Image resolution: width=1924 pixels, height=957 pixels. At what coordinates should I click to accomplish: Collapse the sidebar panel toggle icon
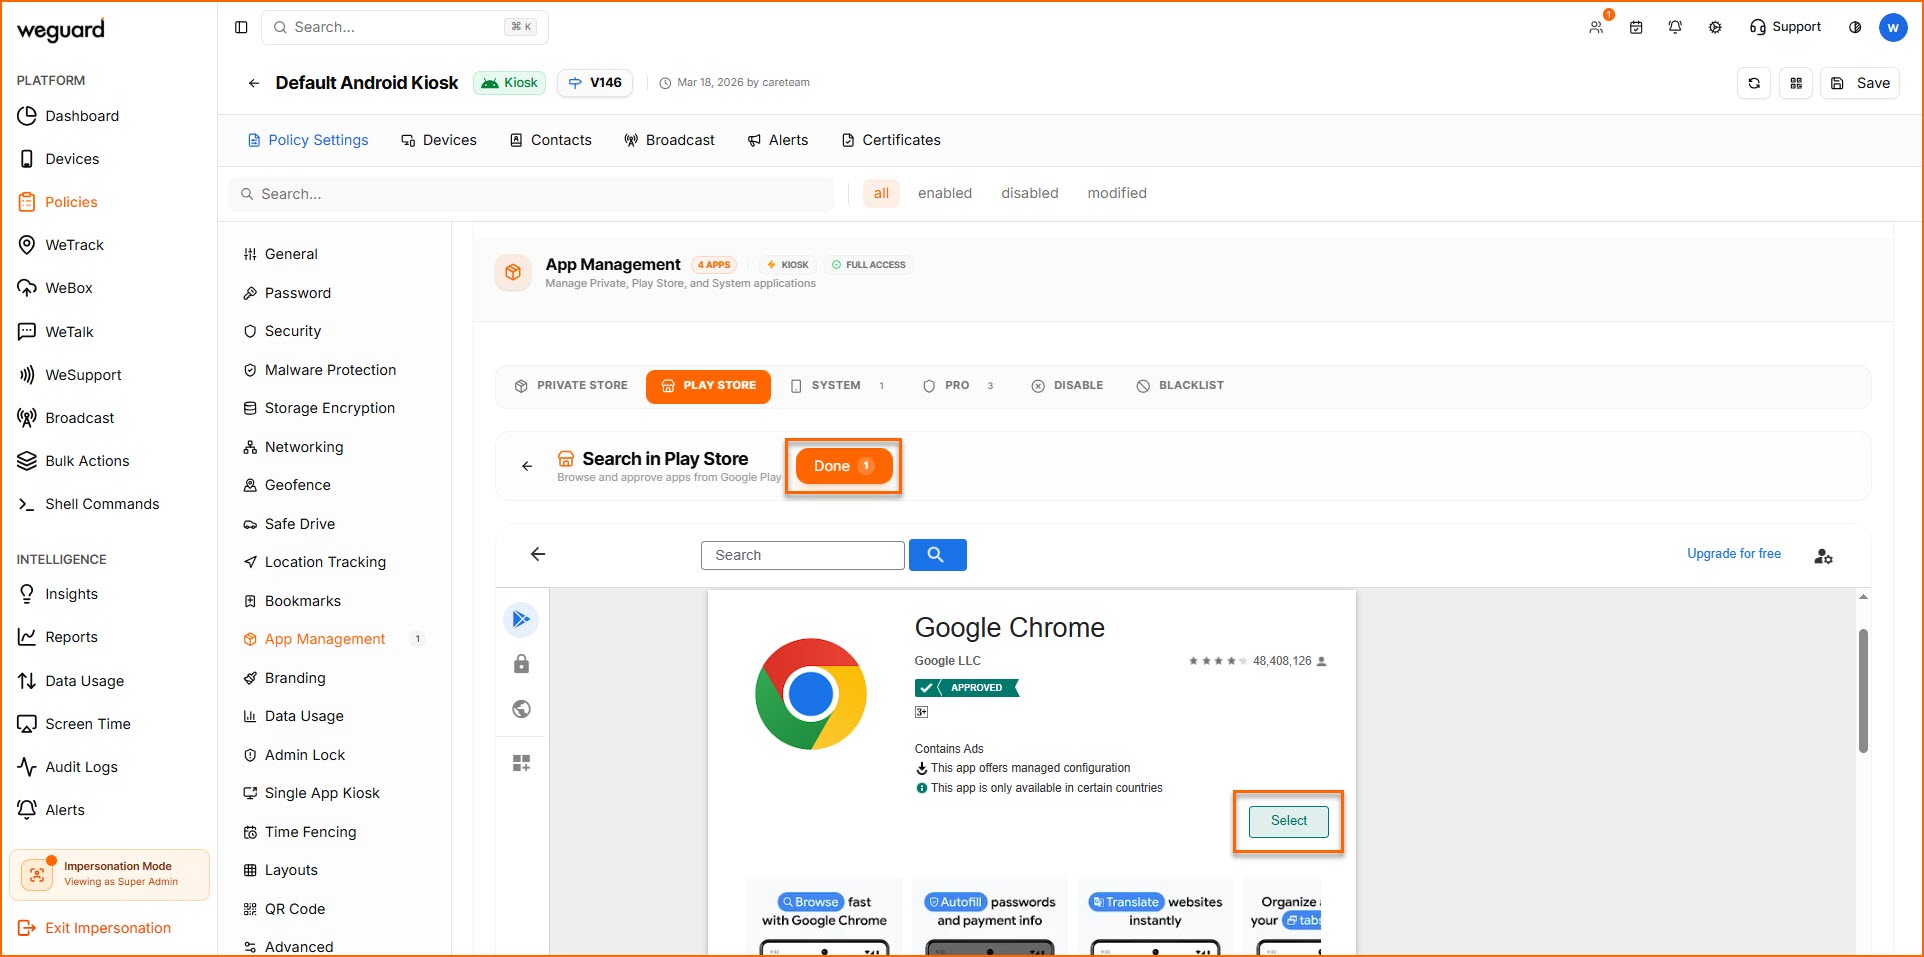[x=241, y=27]
